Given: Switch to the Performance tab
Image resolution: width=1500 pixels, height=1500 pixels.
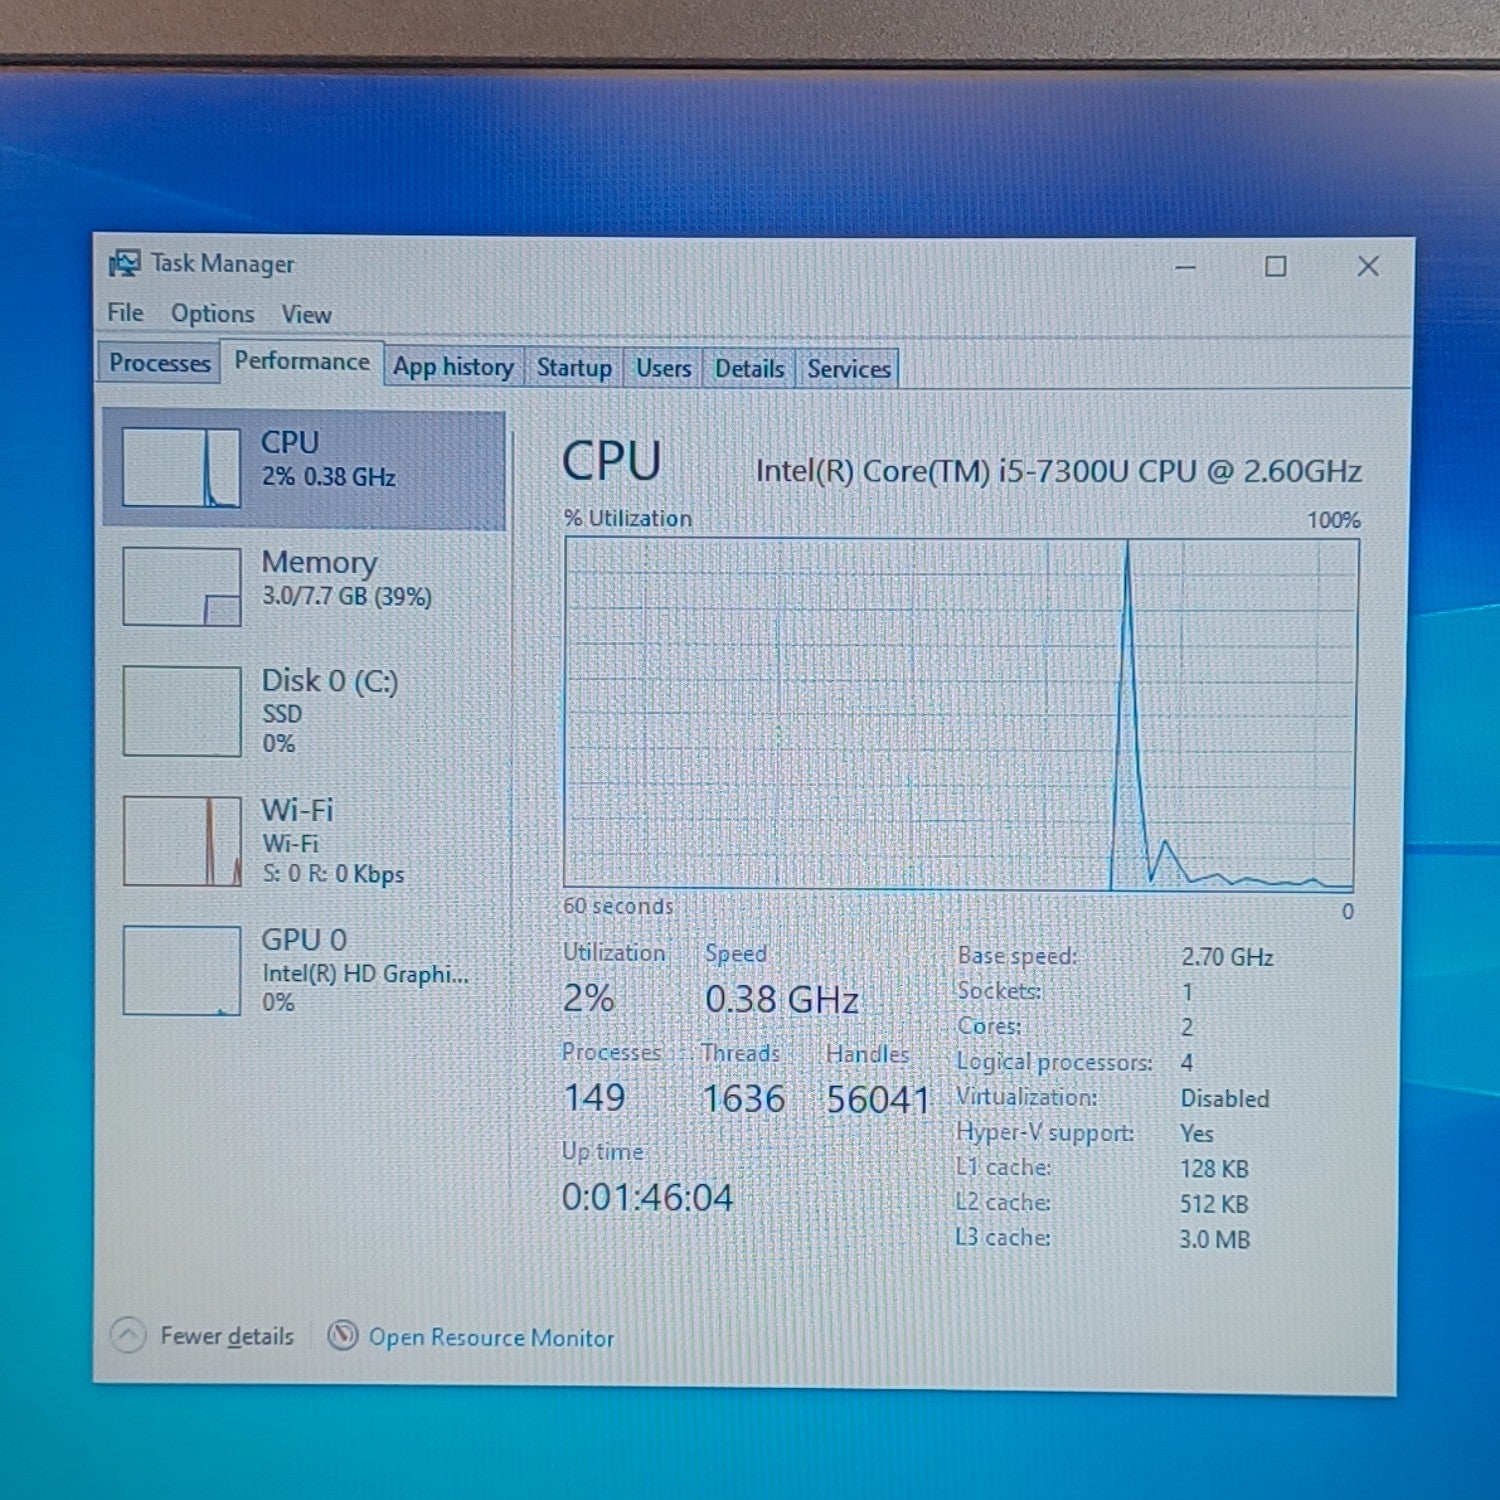Looking at the screenshot, I should [x=302, y=361].
